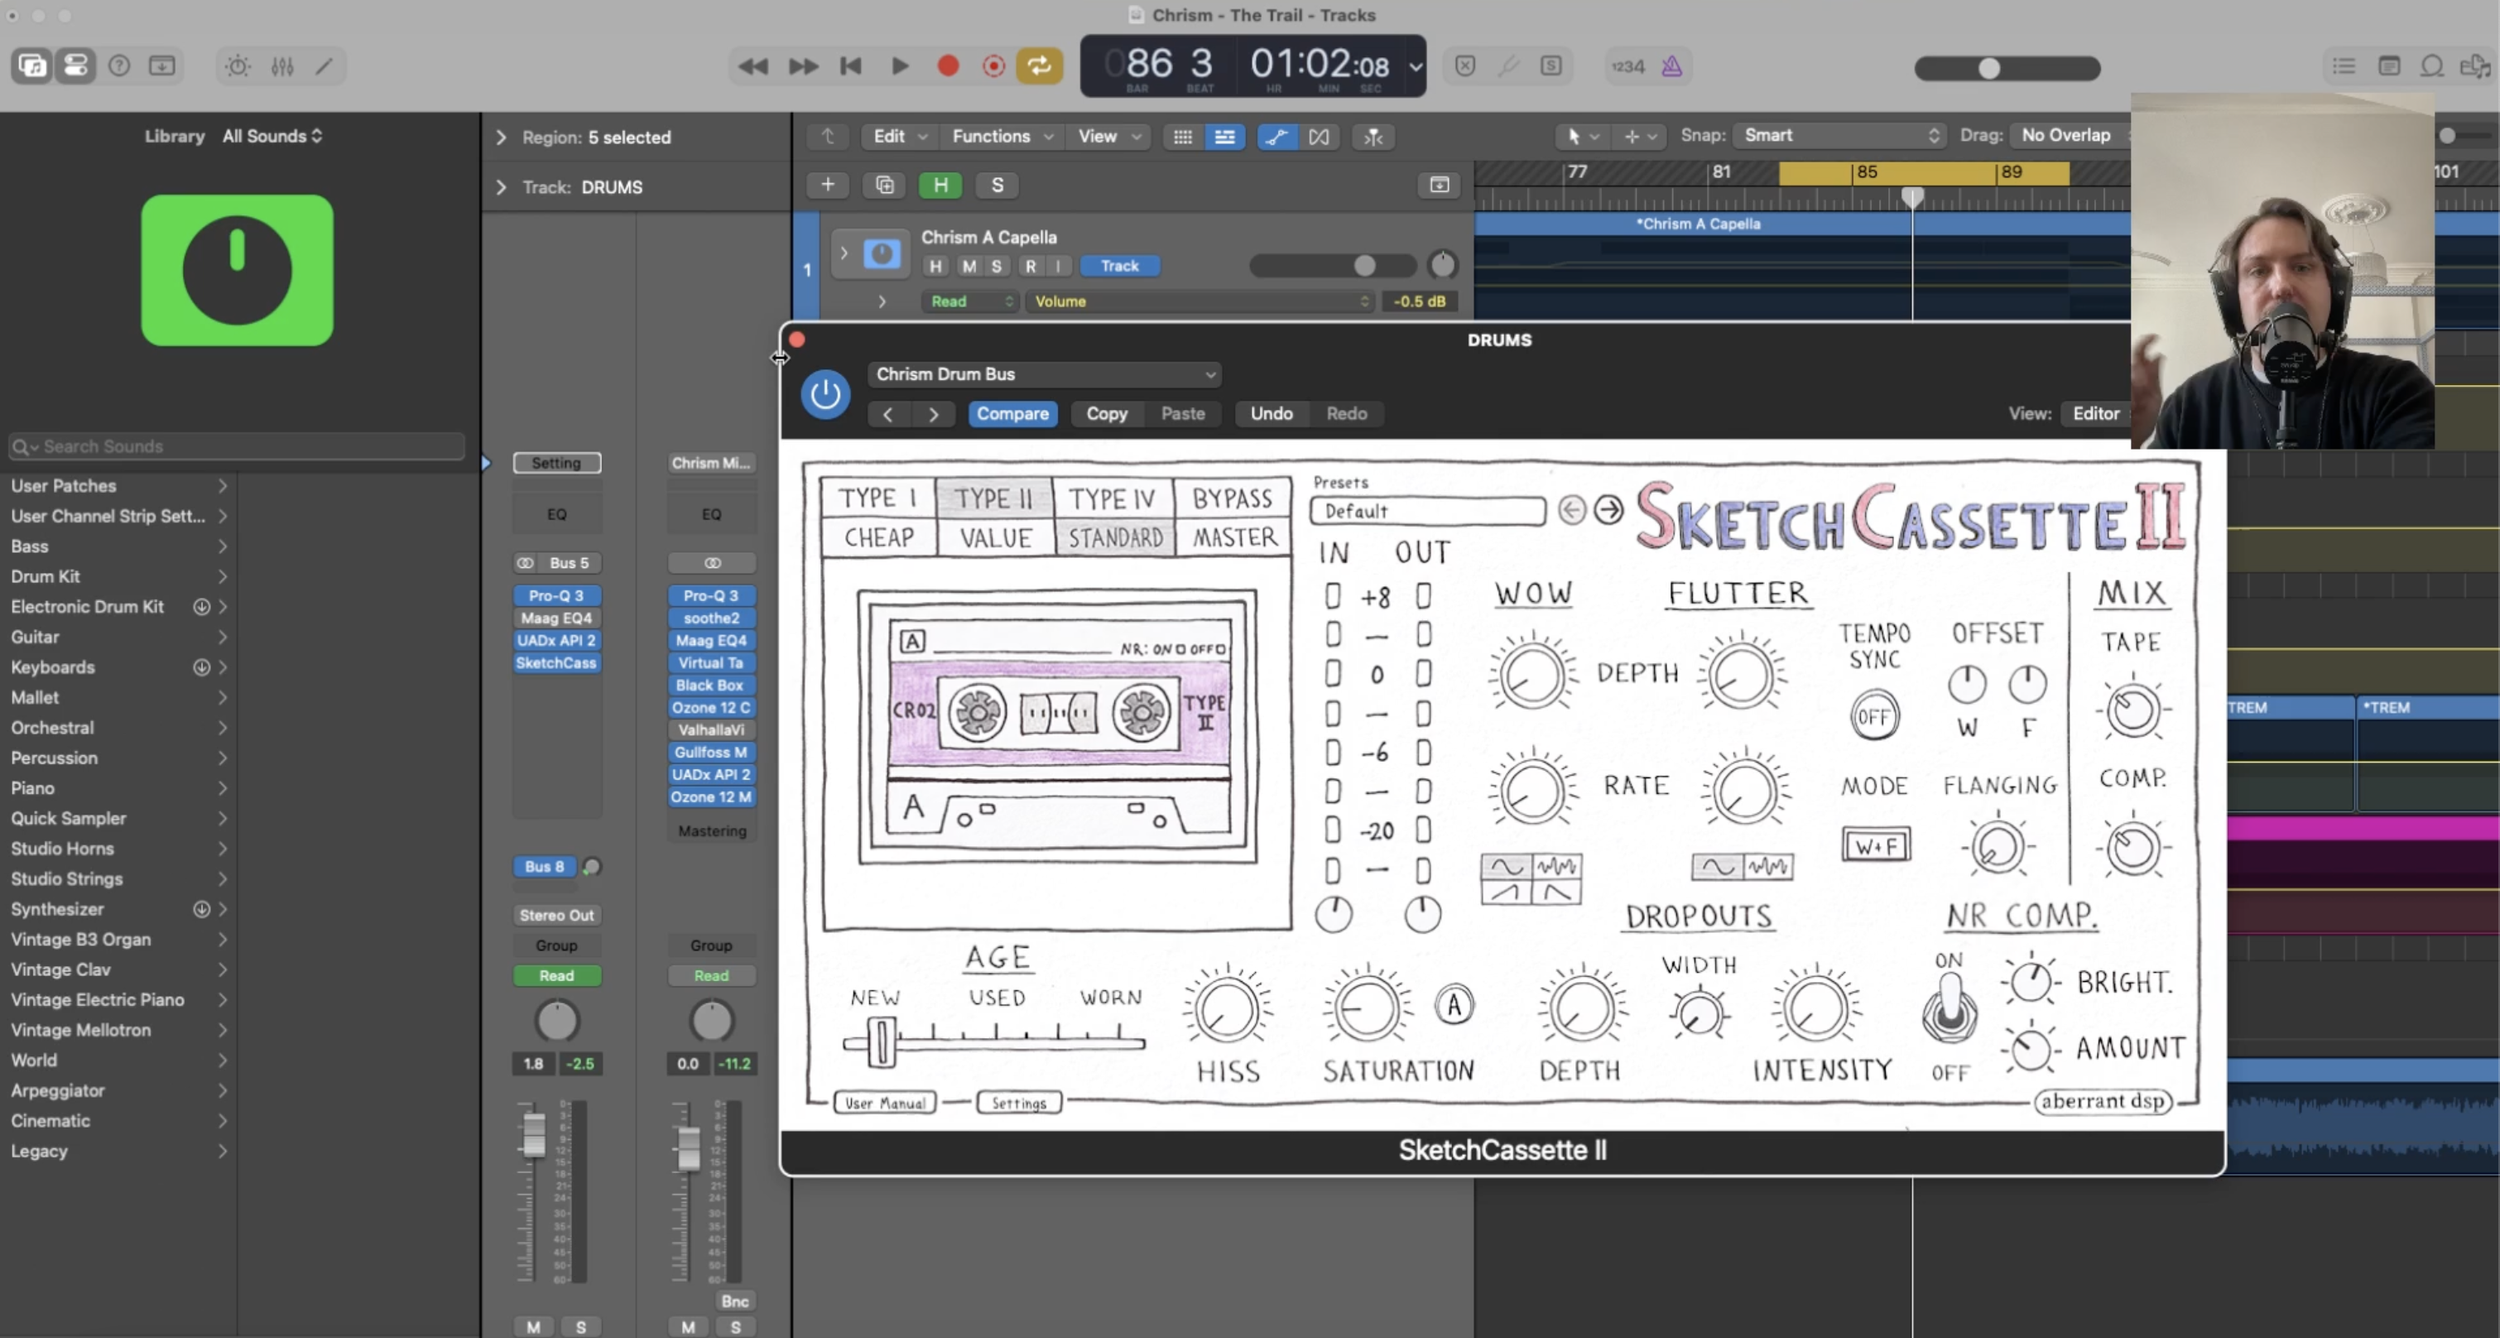
Task: Click the Compare button
Action: click(x=1012, y=414)
